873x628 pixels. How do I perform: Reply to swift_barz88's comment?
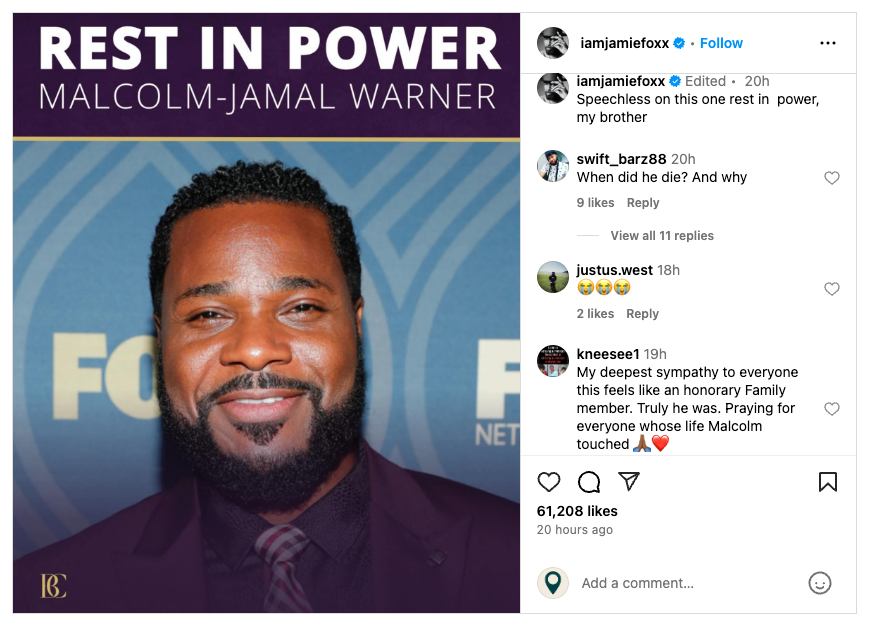coord(643,203)
